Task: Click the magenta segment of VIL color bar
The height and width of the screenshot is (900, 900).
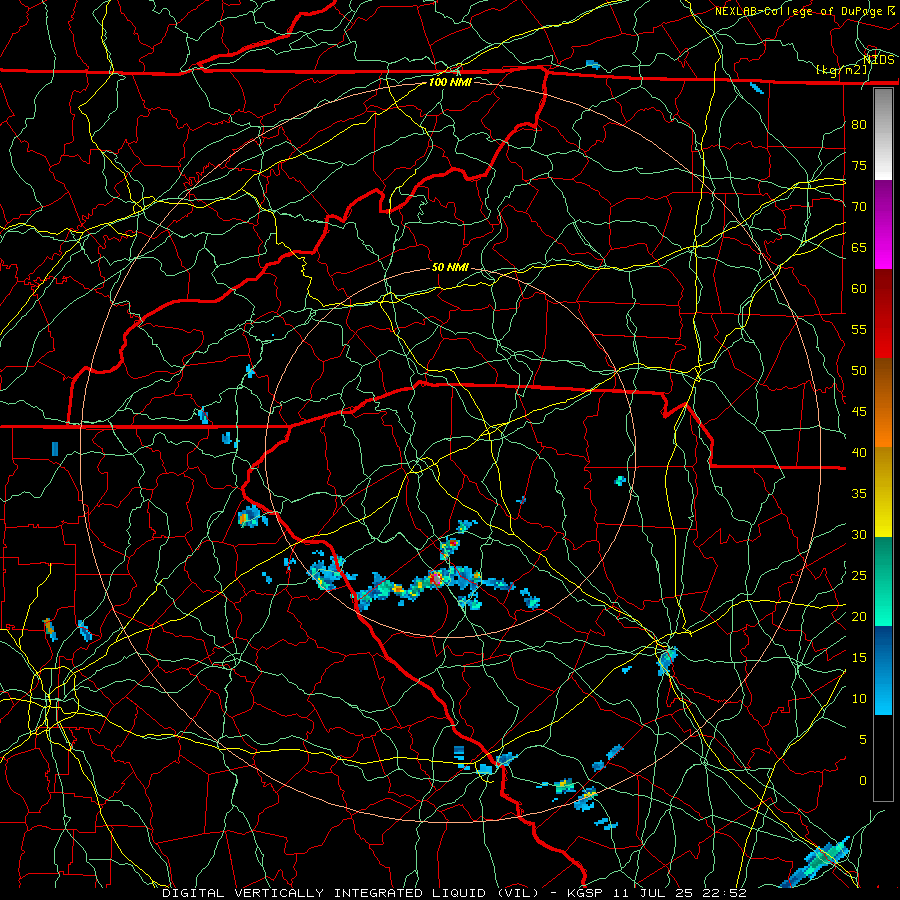Action: pos(883,225)
